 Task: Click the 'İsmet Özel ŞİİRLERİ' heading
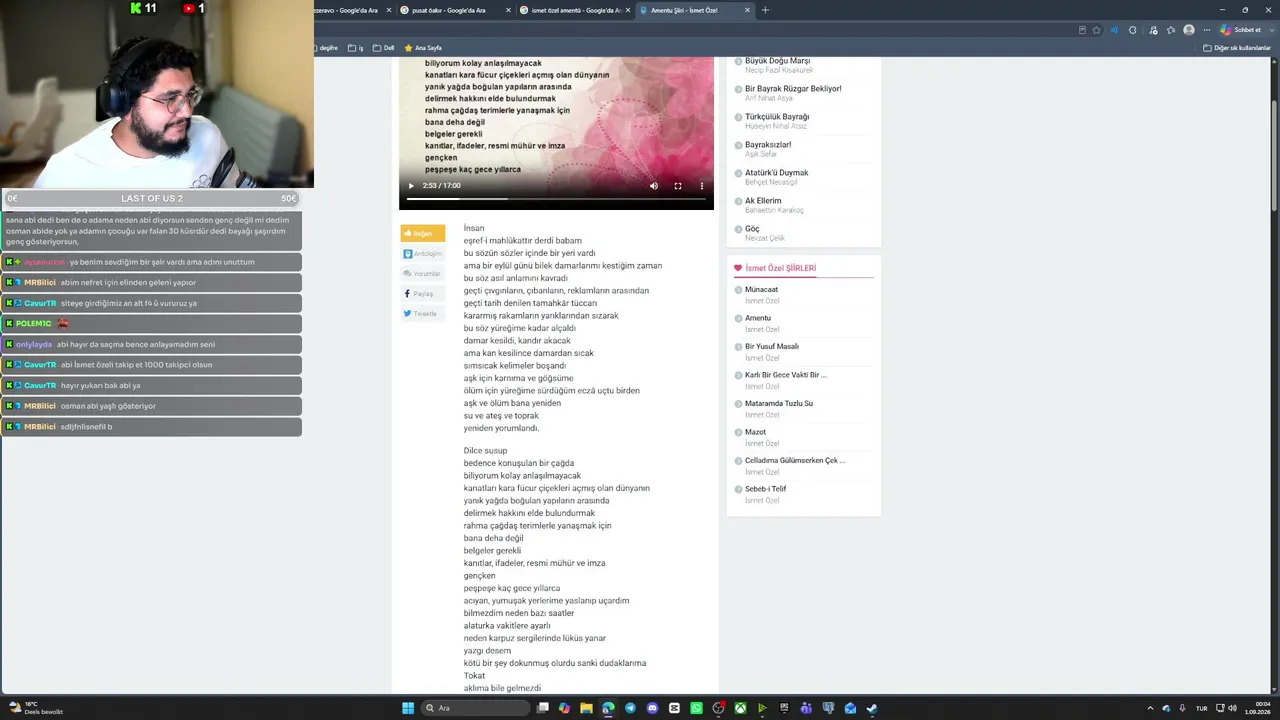(x=781, y=268)
